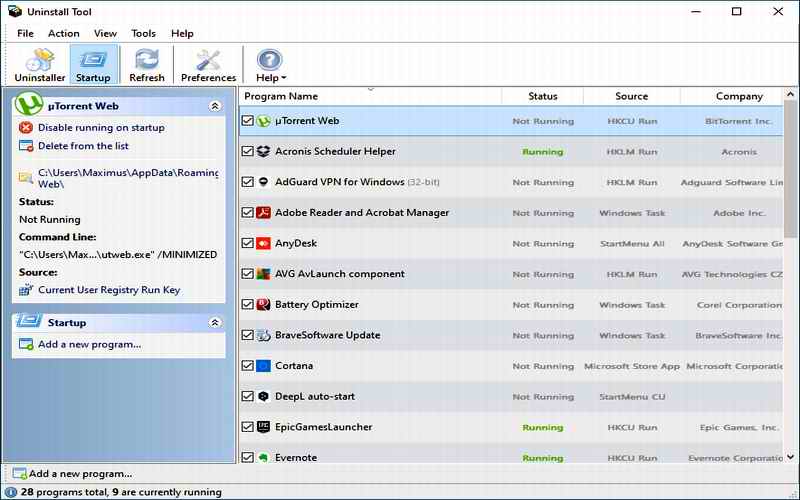The height and width of the screenshot is (500, 800).
Task: Toggle the Cortana startup checkbox
Action: pyautogui.click(x=248, y=366)
